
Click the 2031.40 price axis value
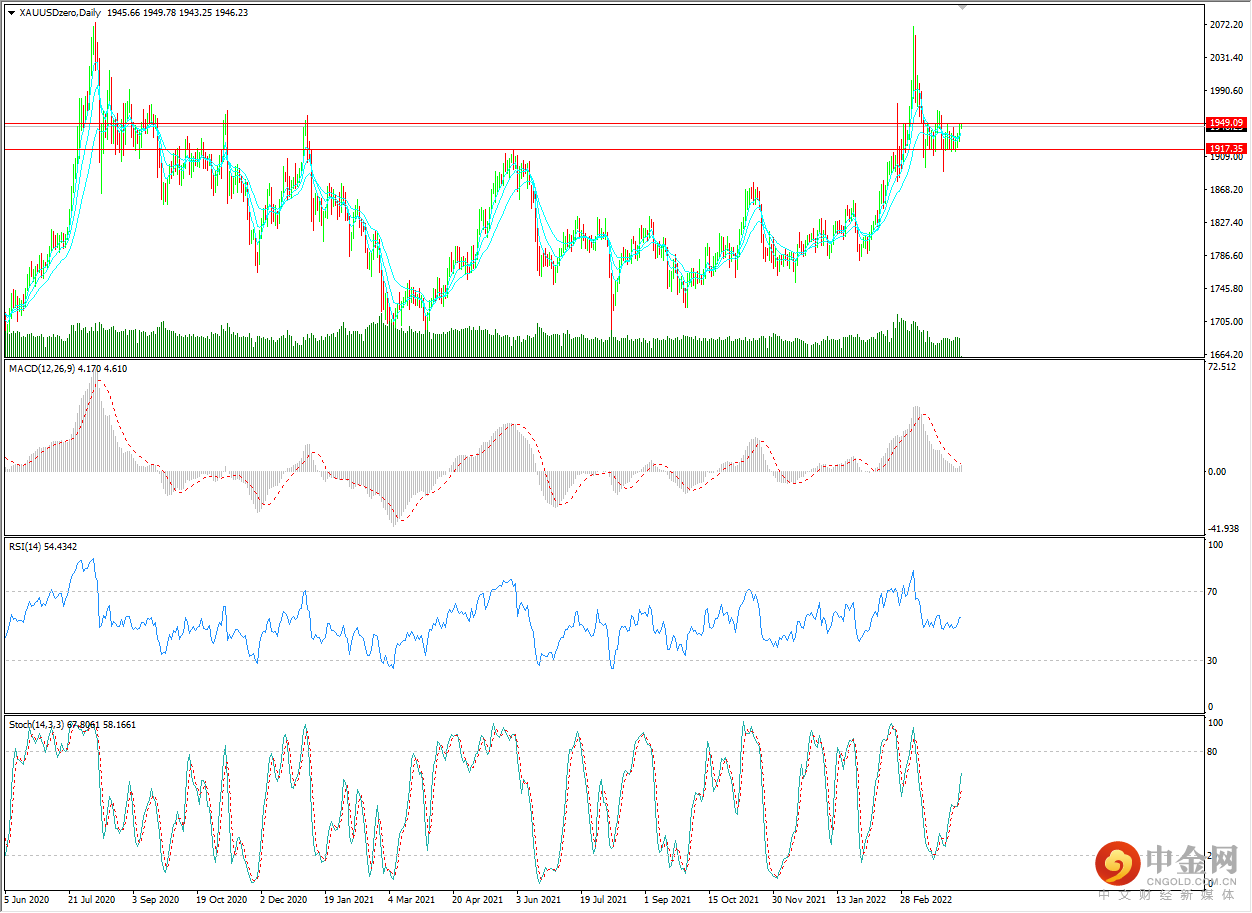(x=1225, y=58)
